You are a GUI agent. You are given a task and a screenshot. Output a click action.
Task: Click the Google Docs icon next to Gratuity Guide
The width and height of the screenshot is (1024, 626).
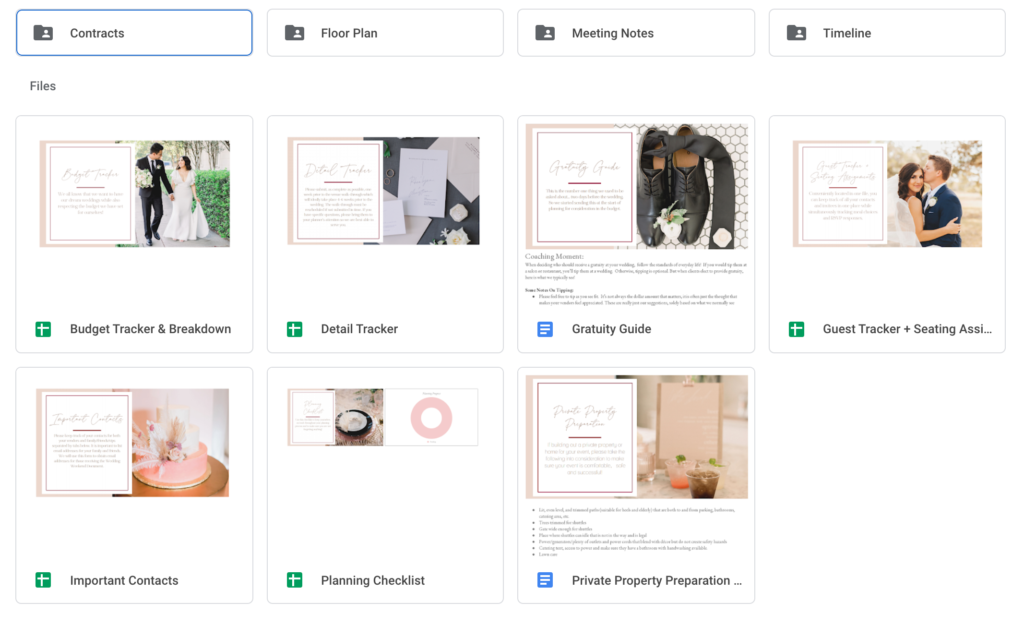coord(544,328)
